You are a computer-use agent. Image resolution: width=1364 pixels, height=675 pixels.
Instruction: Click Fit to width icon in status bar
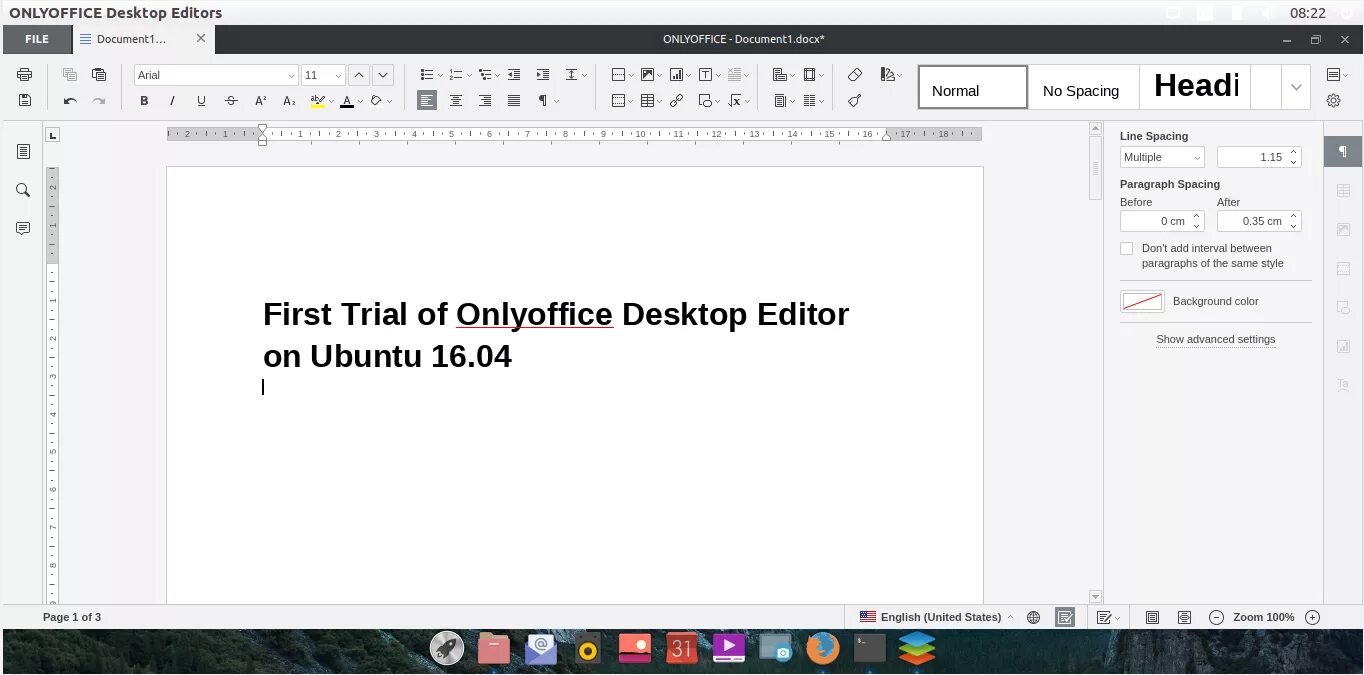[1185, 617]
